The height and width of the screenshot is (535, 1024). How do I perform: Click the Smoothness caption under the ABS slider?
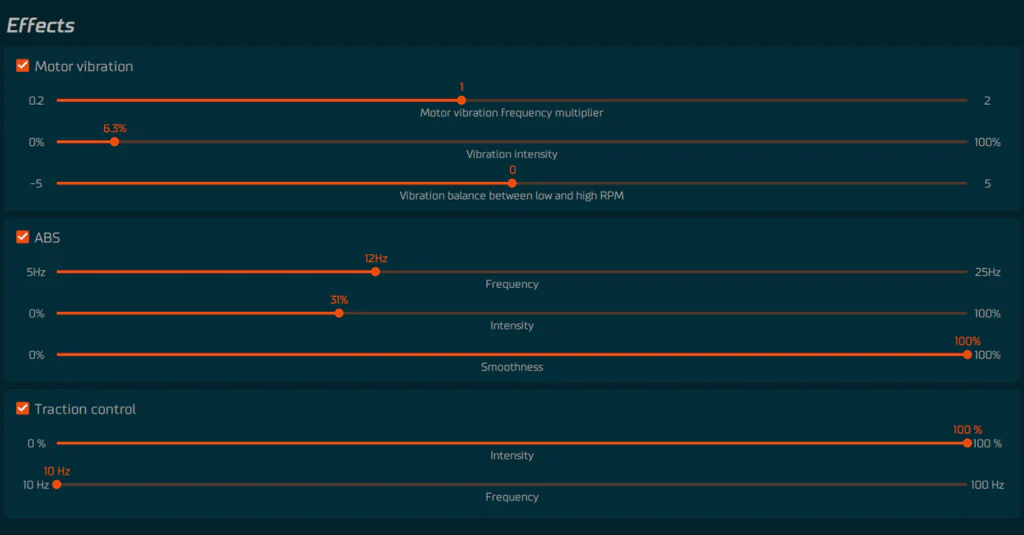point(512,367)
